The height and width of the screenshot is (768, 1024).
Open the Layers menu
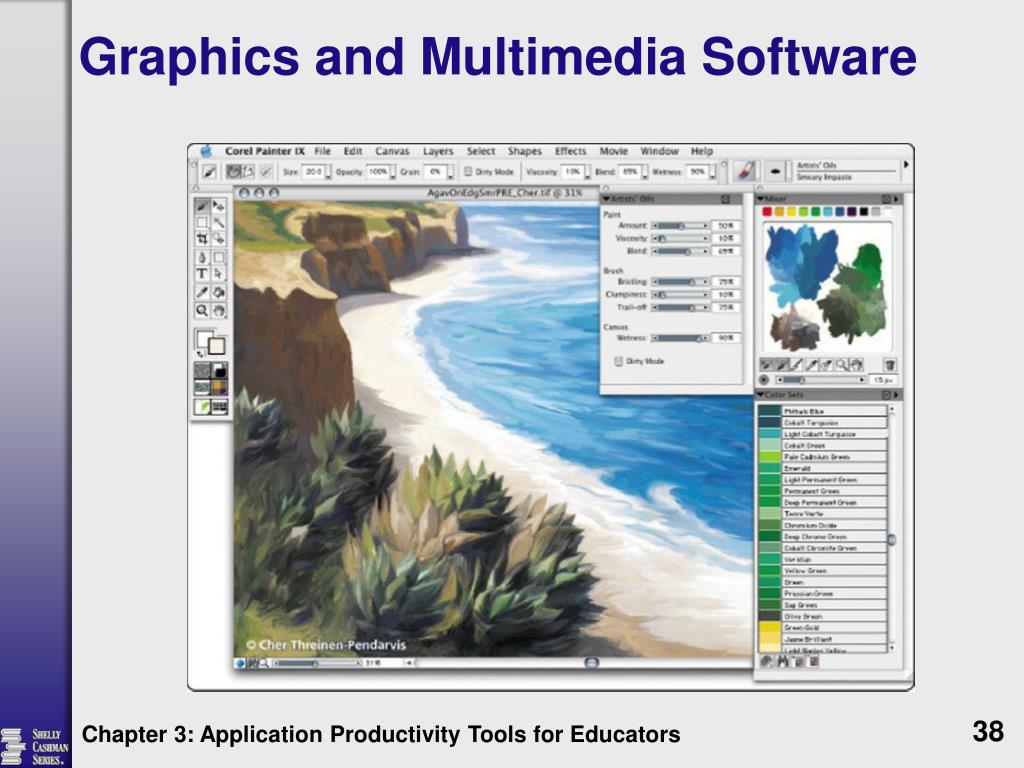click(438, 151)
